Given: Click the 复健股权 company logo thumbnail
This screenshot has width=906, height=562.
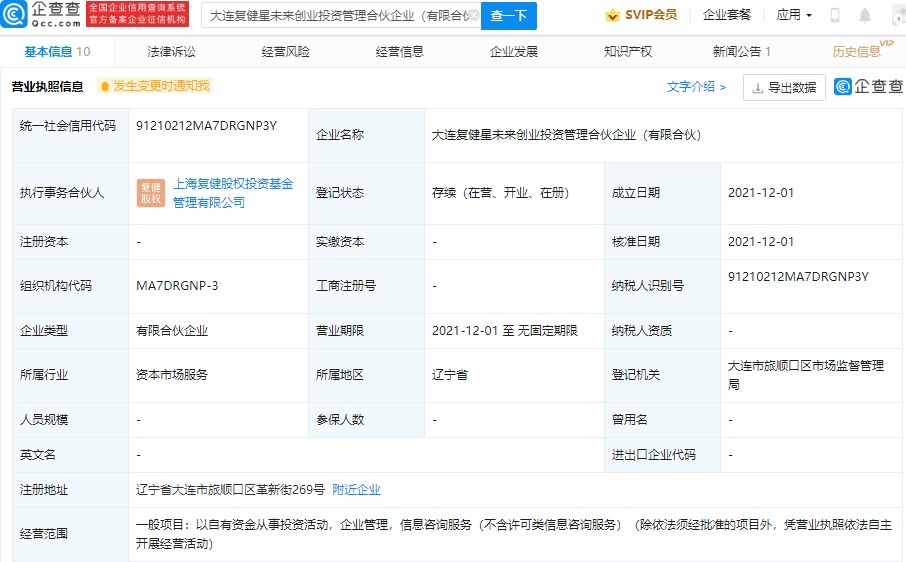Looking at the screenshot, I should [151, 193].
